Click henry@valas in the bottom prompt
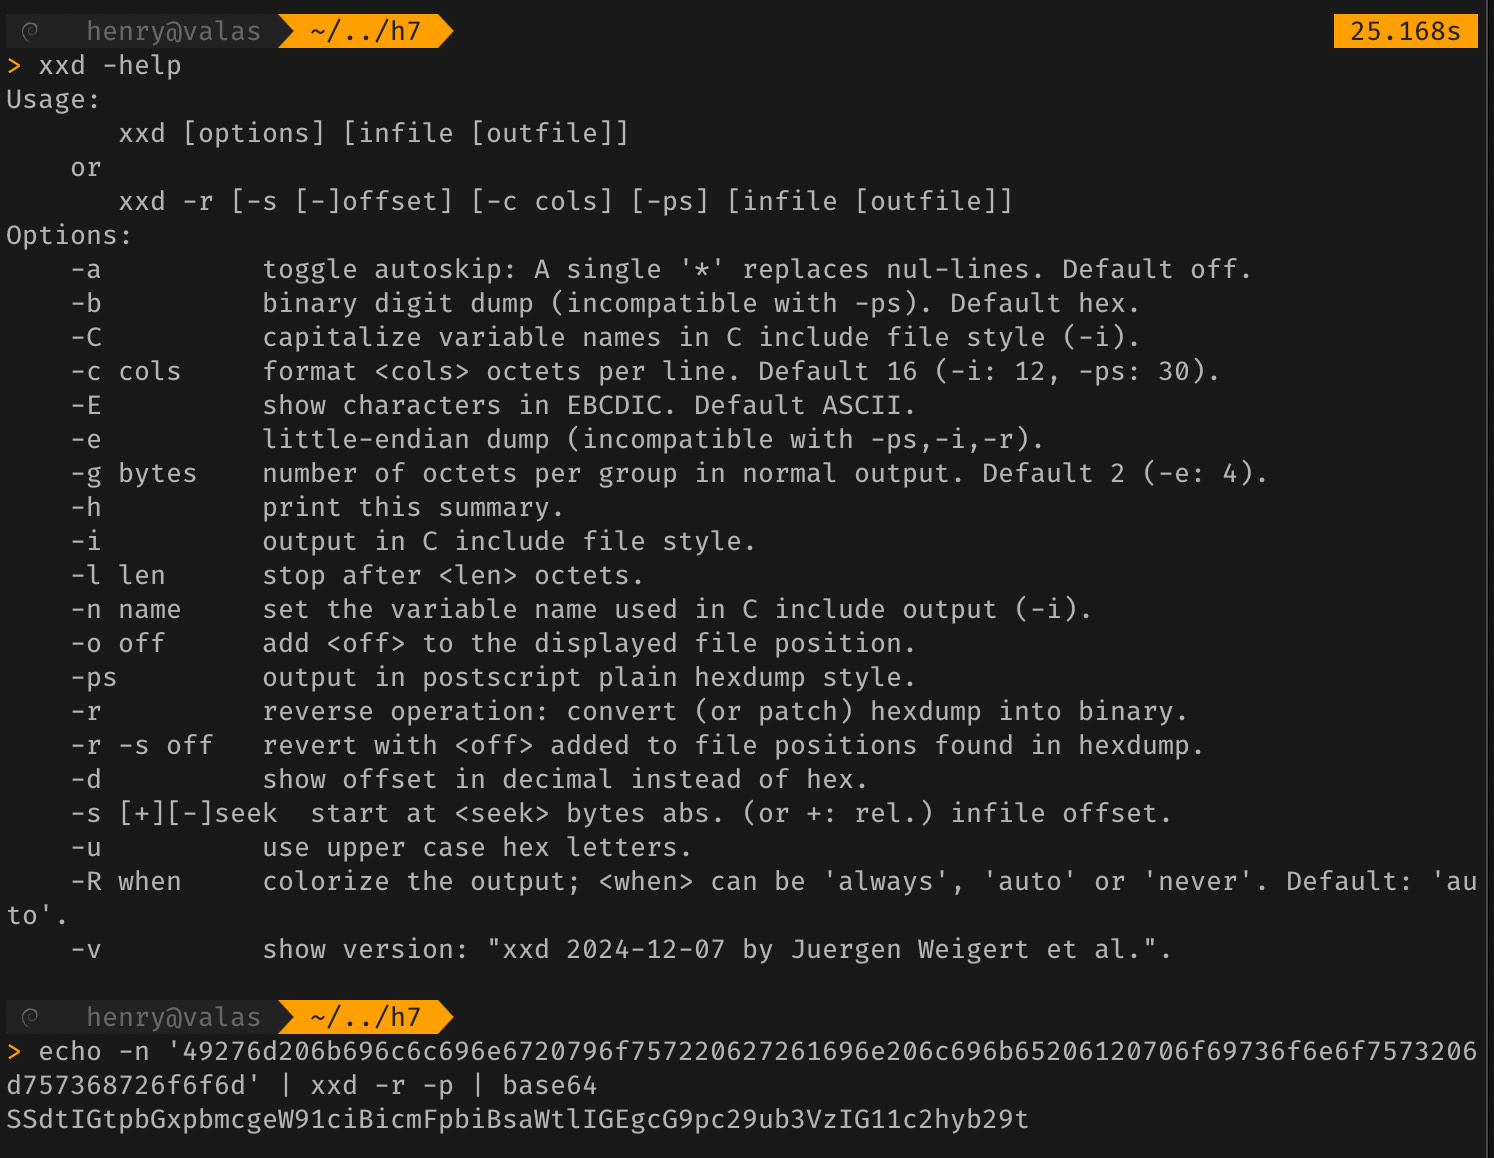This screenshot has width=1494, height=1158. pos(173,1017)
